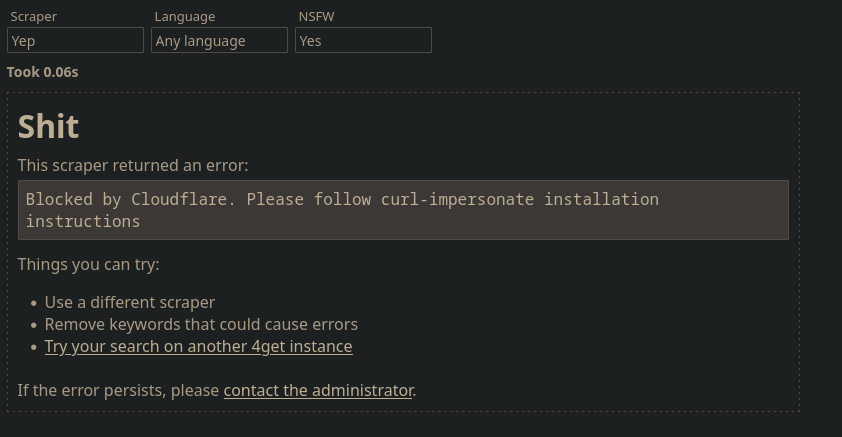Click the Things you can try text

(89, 265)
